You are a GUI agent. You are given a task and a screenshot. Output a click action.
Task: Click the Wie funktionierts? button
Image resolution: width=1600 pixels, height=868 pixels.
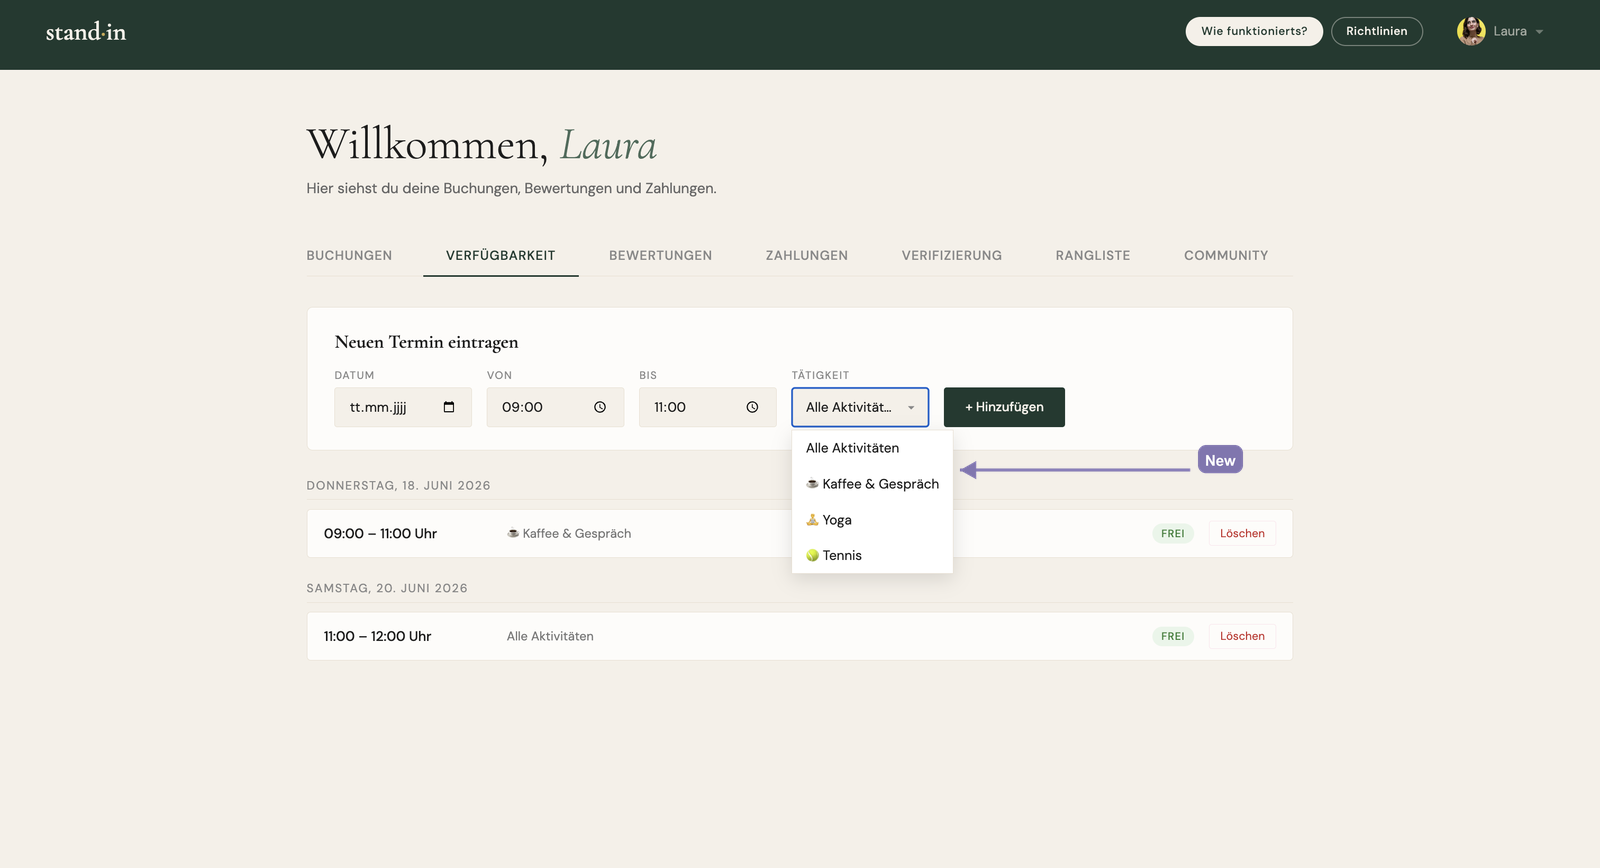[x=1254, y=31]
